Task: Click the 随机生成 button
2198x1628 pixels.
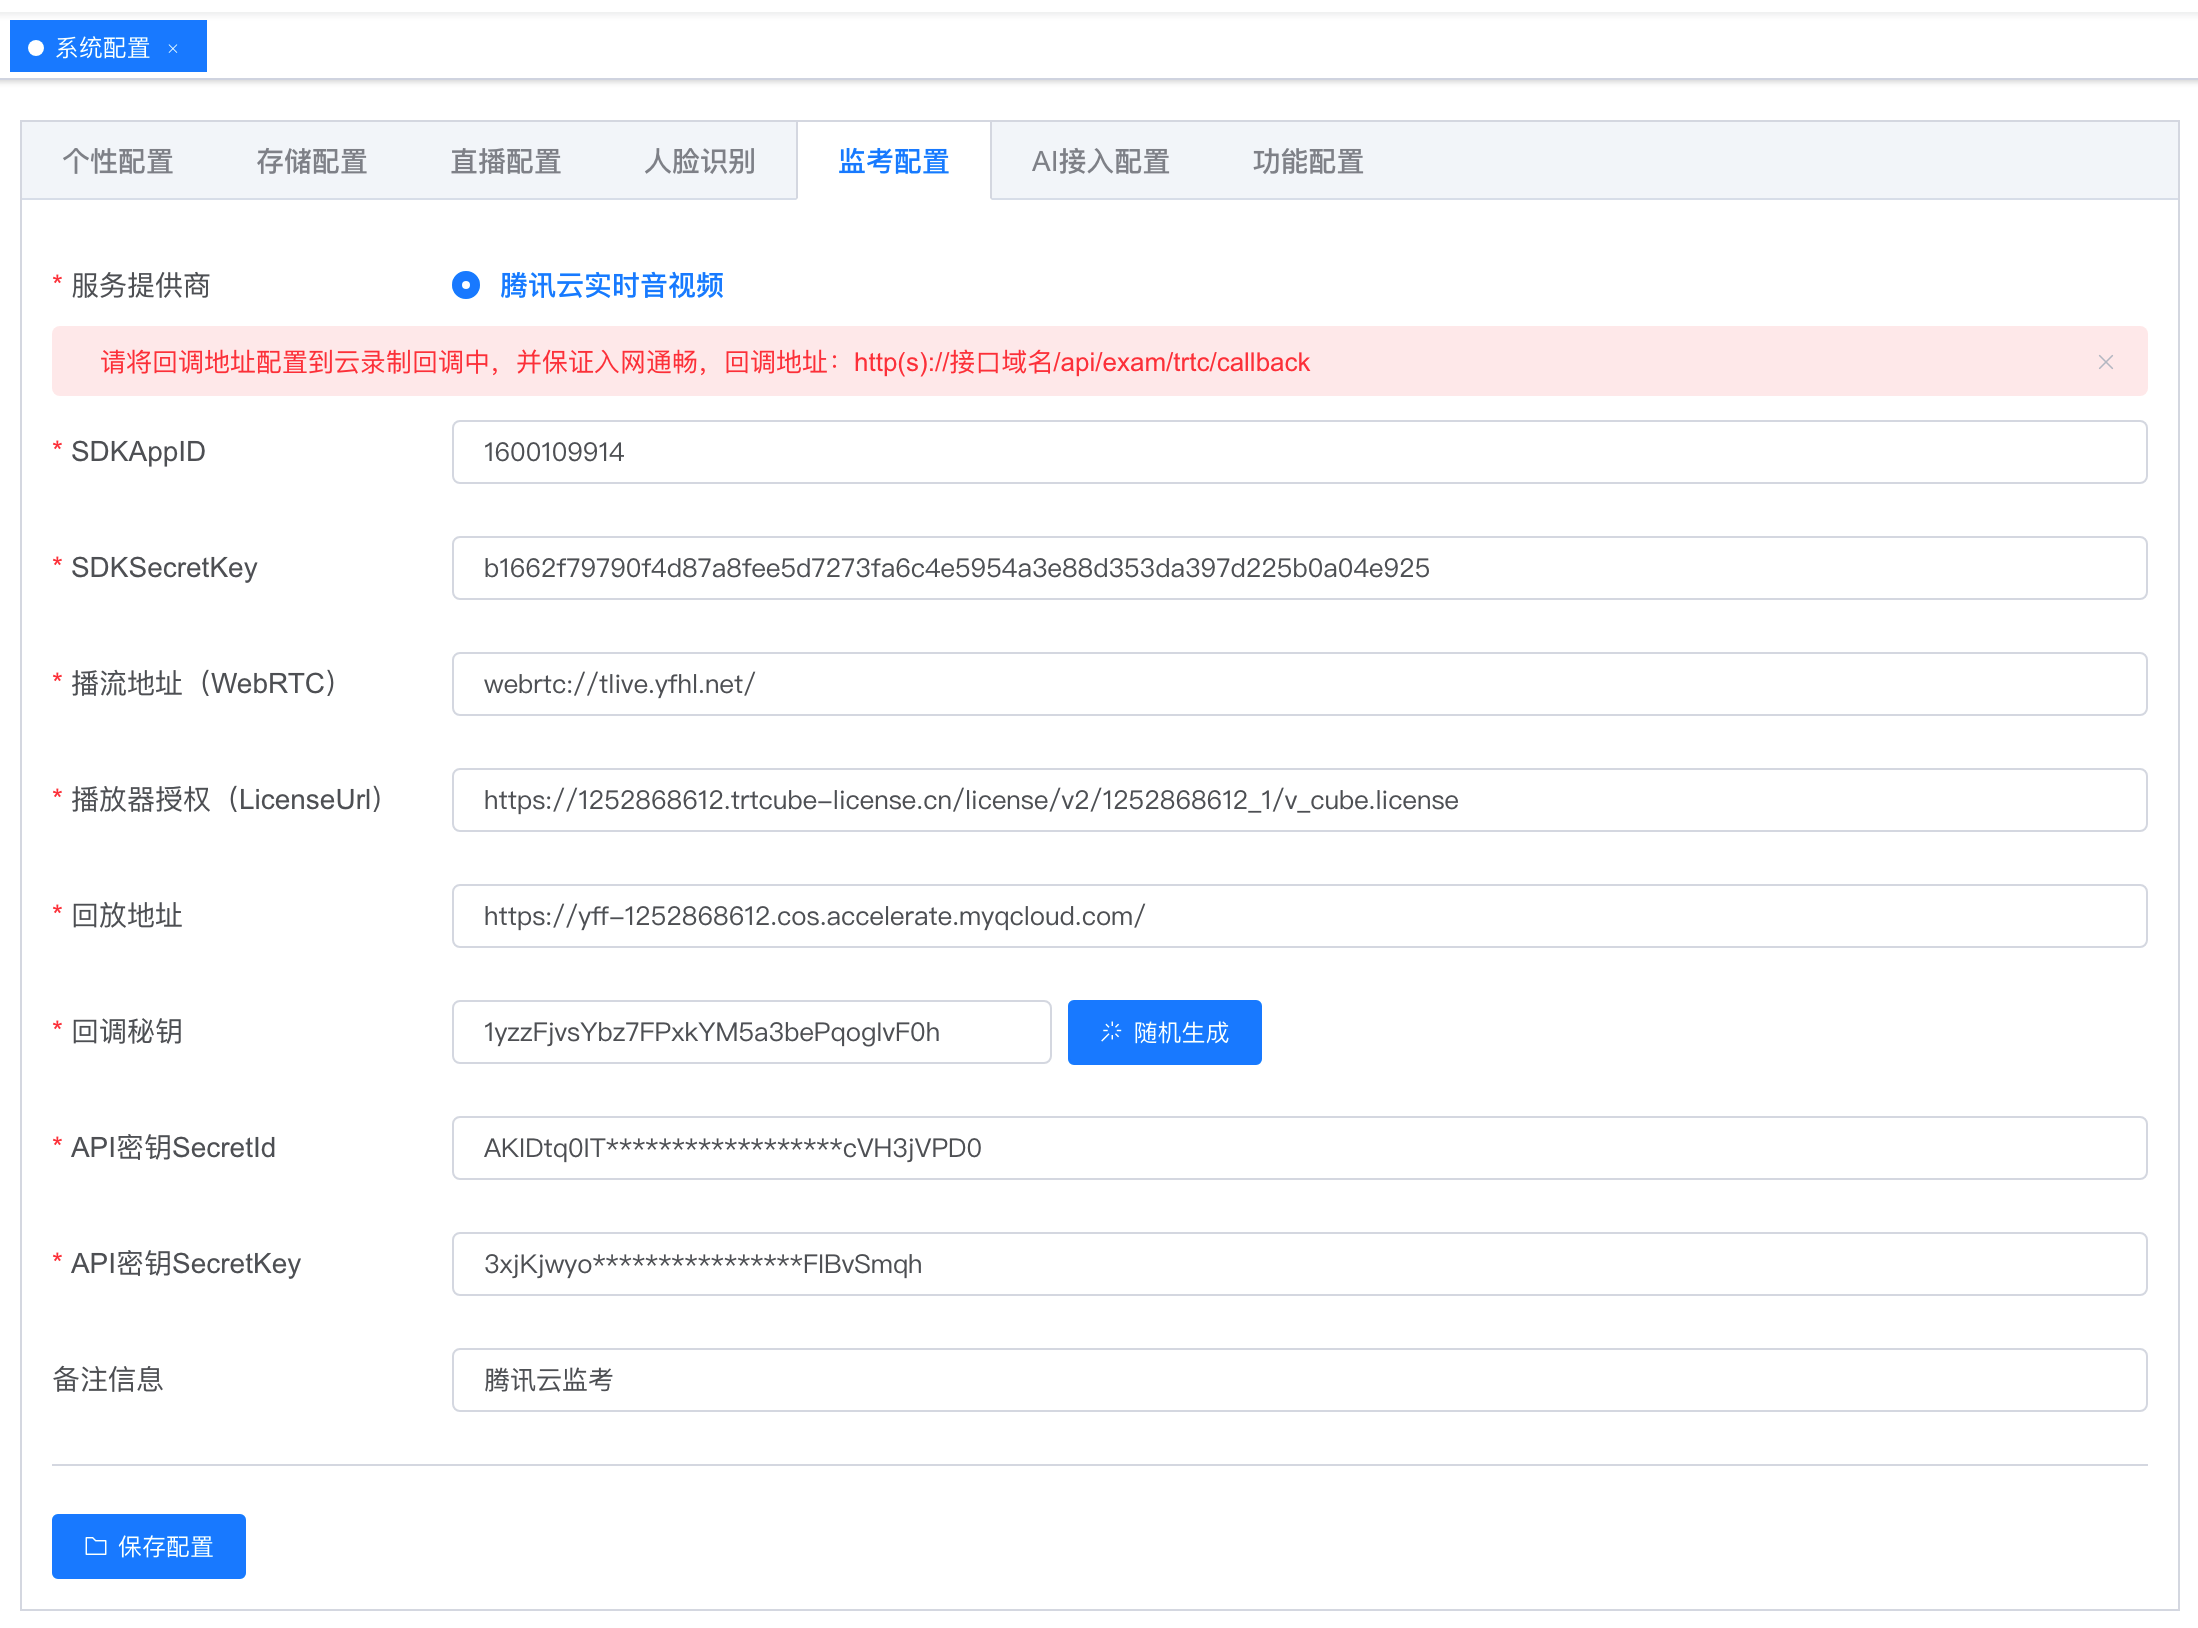Action: (1164, 1032)
